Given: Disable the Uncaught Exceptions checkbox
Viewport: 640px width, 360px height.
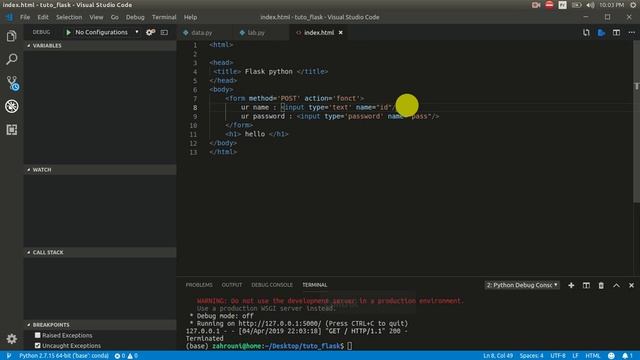Looking at the screenshot, I should coord(38,345).
